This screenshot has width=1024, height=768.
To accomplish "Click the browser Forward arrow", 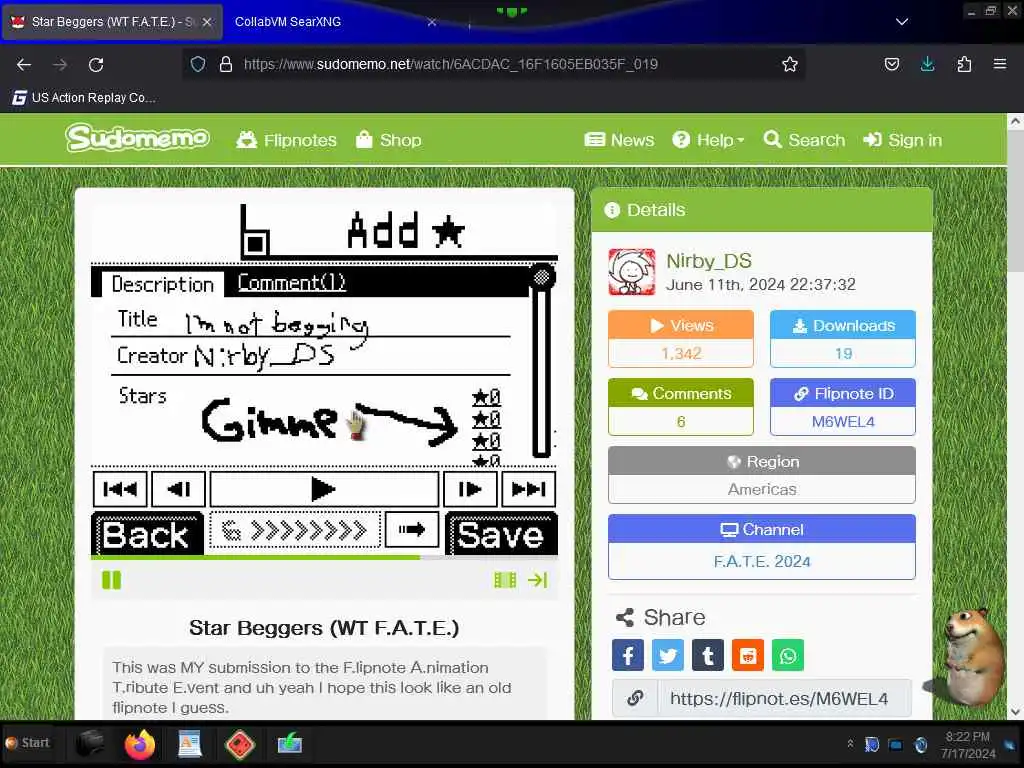I will [60, 64].
